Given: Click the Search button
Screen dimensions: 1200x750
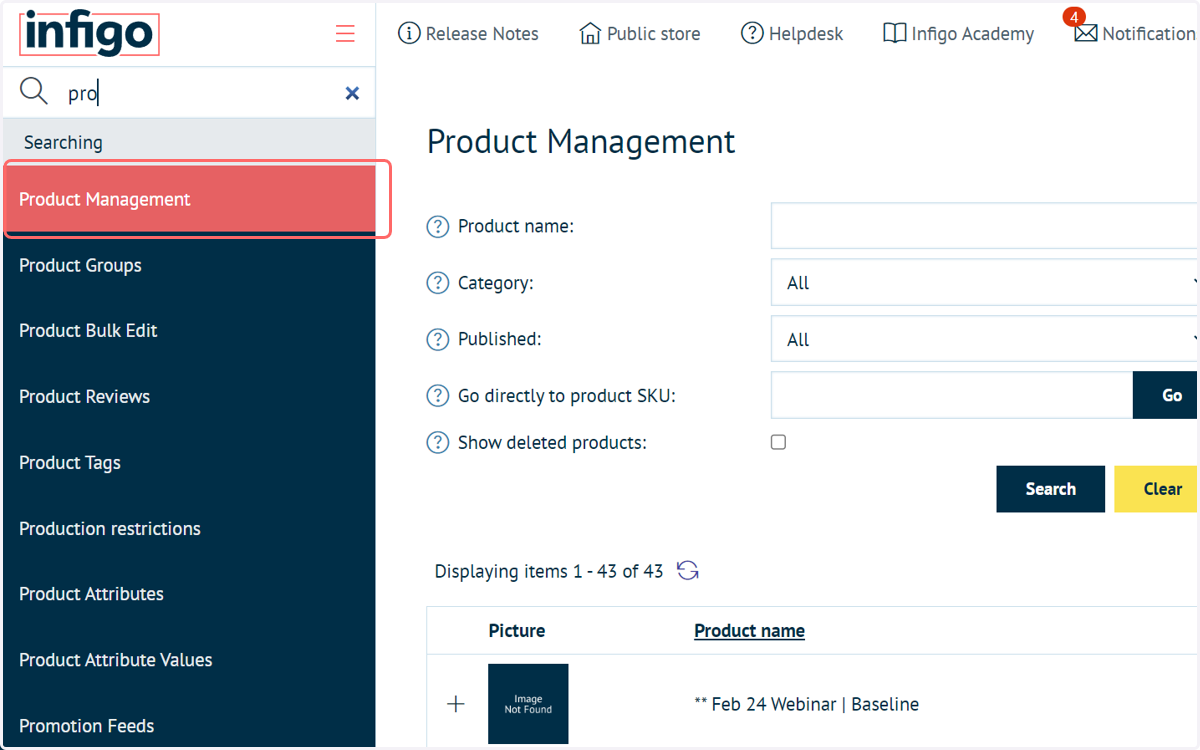Looking at the screenshot, I should click(1051, 489).
